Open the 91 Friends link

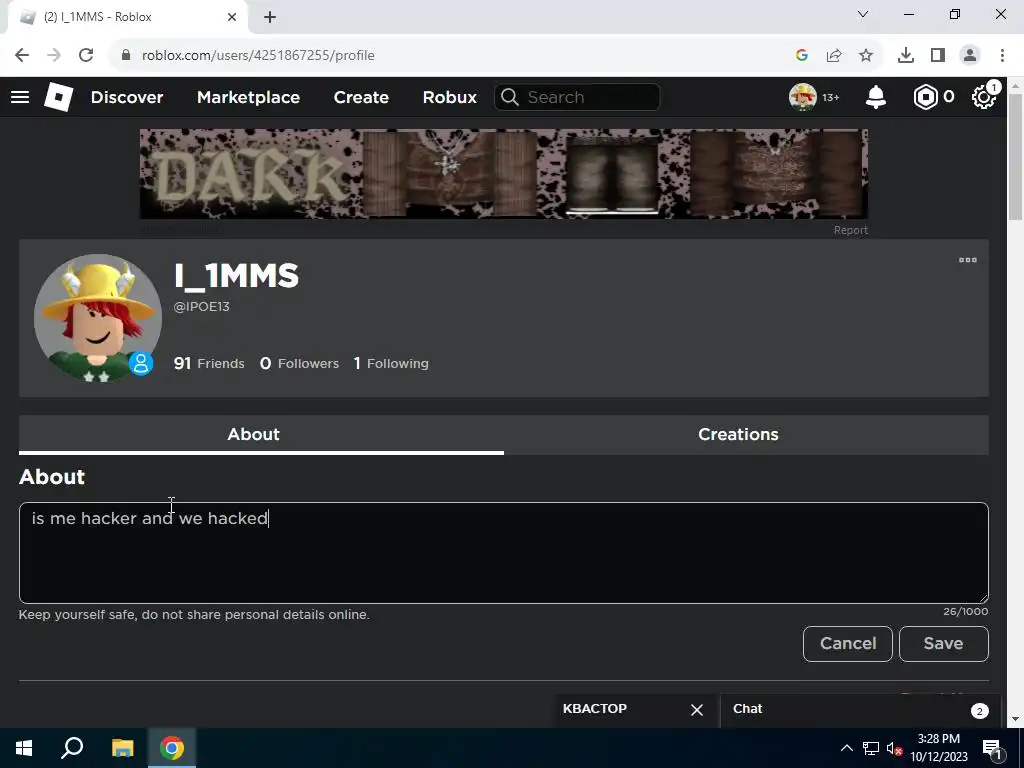point(209,363)
